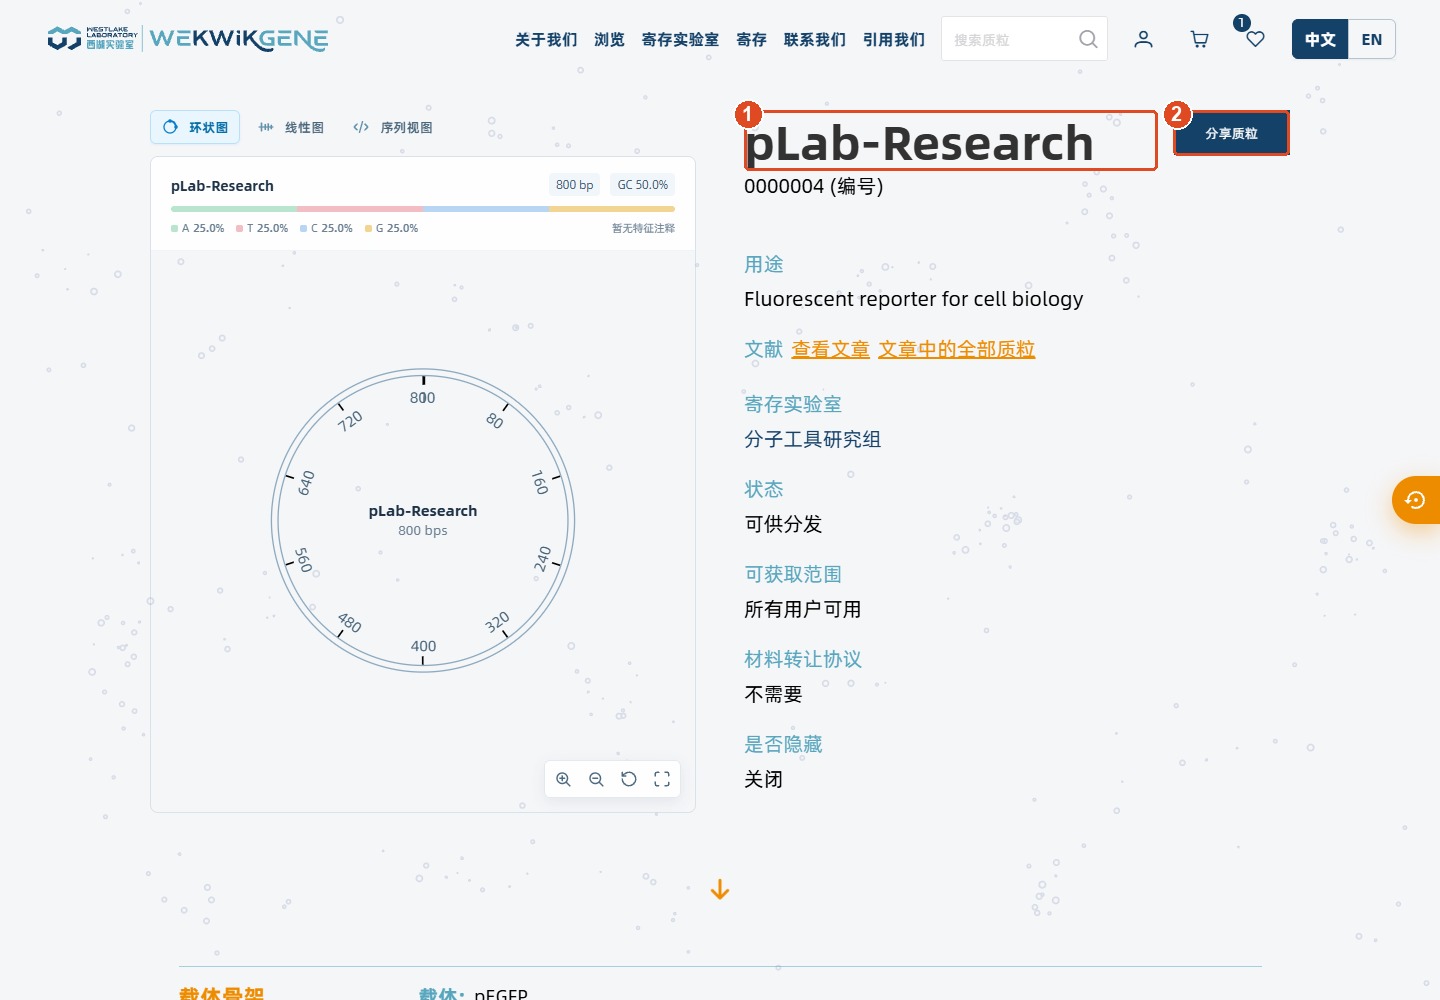
Task: Click the pLab-Research label in map center
Action: (x=423, y=511)
